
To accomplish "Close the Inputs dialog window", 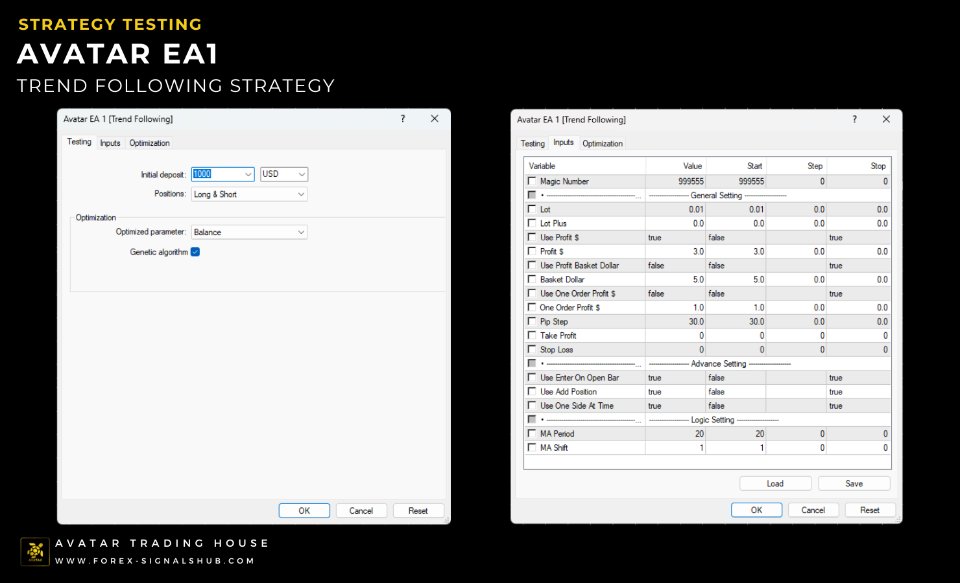I will (887, 119).
